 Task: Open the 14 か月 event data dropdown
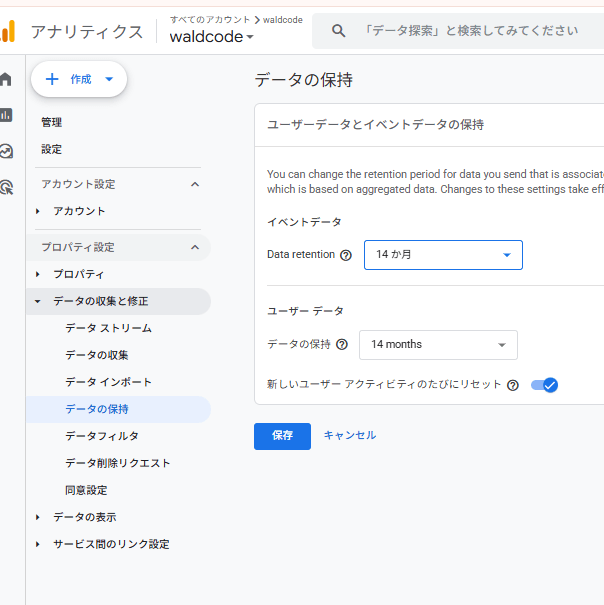click(443, 255)
